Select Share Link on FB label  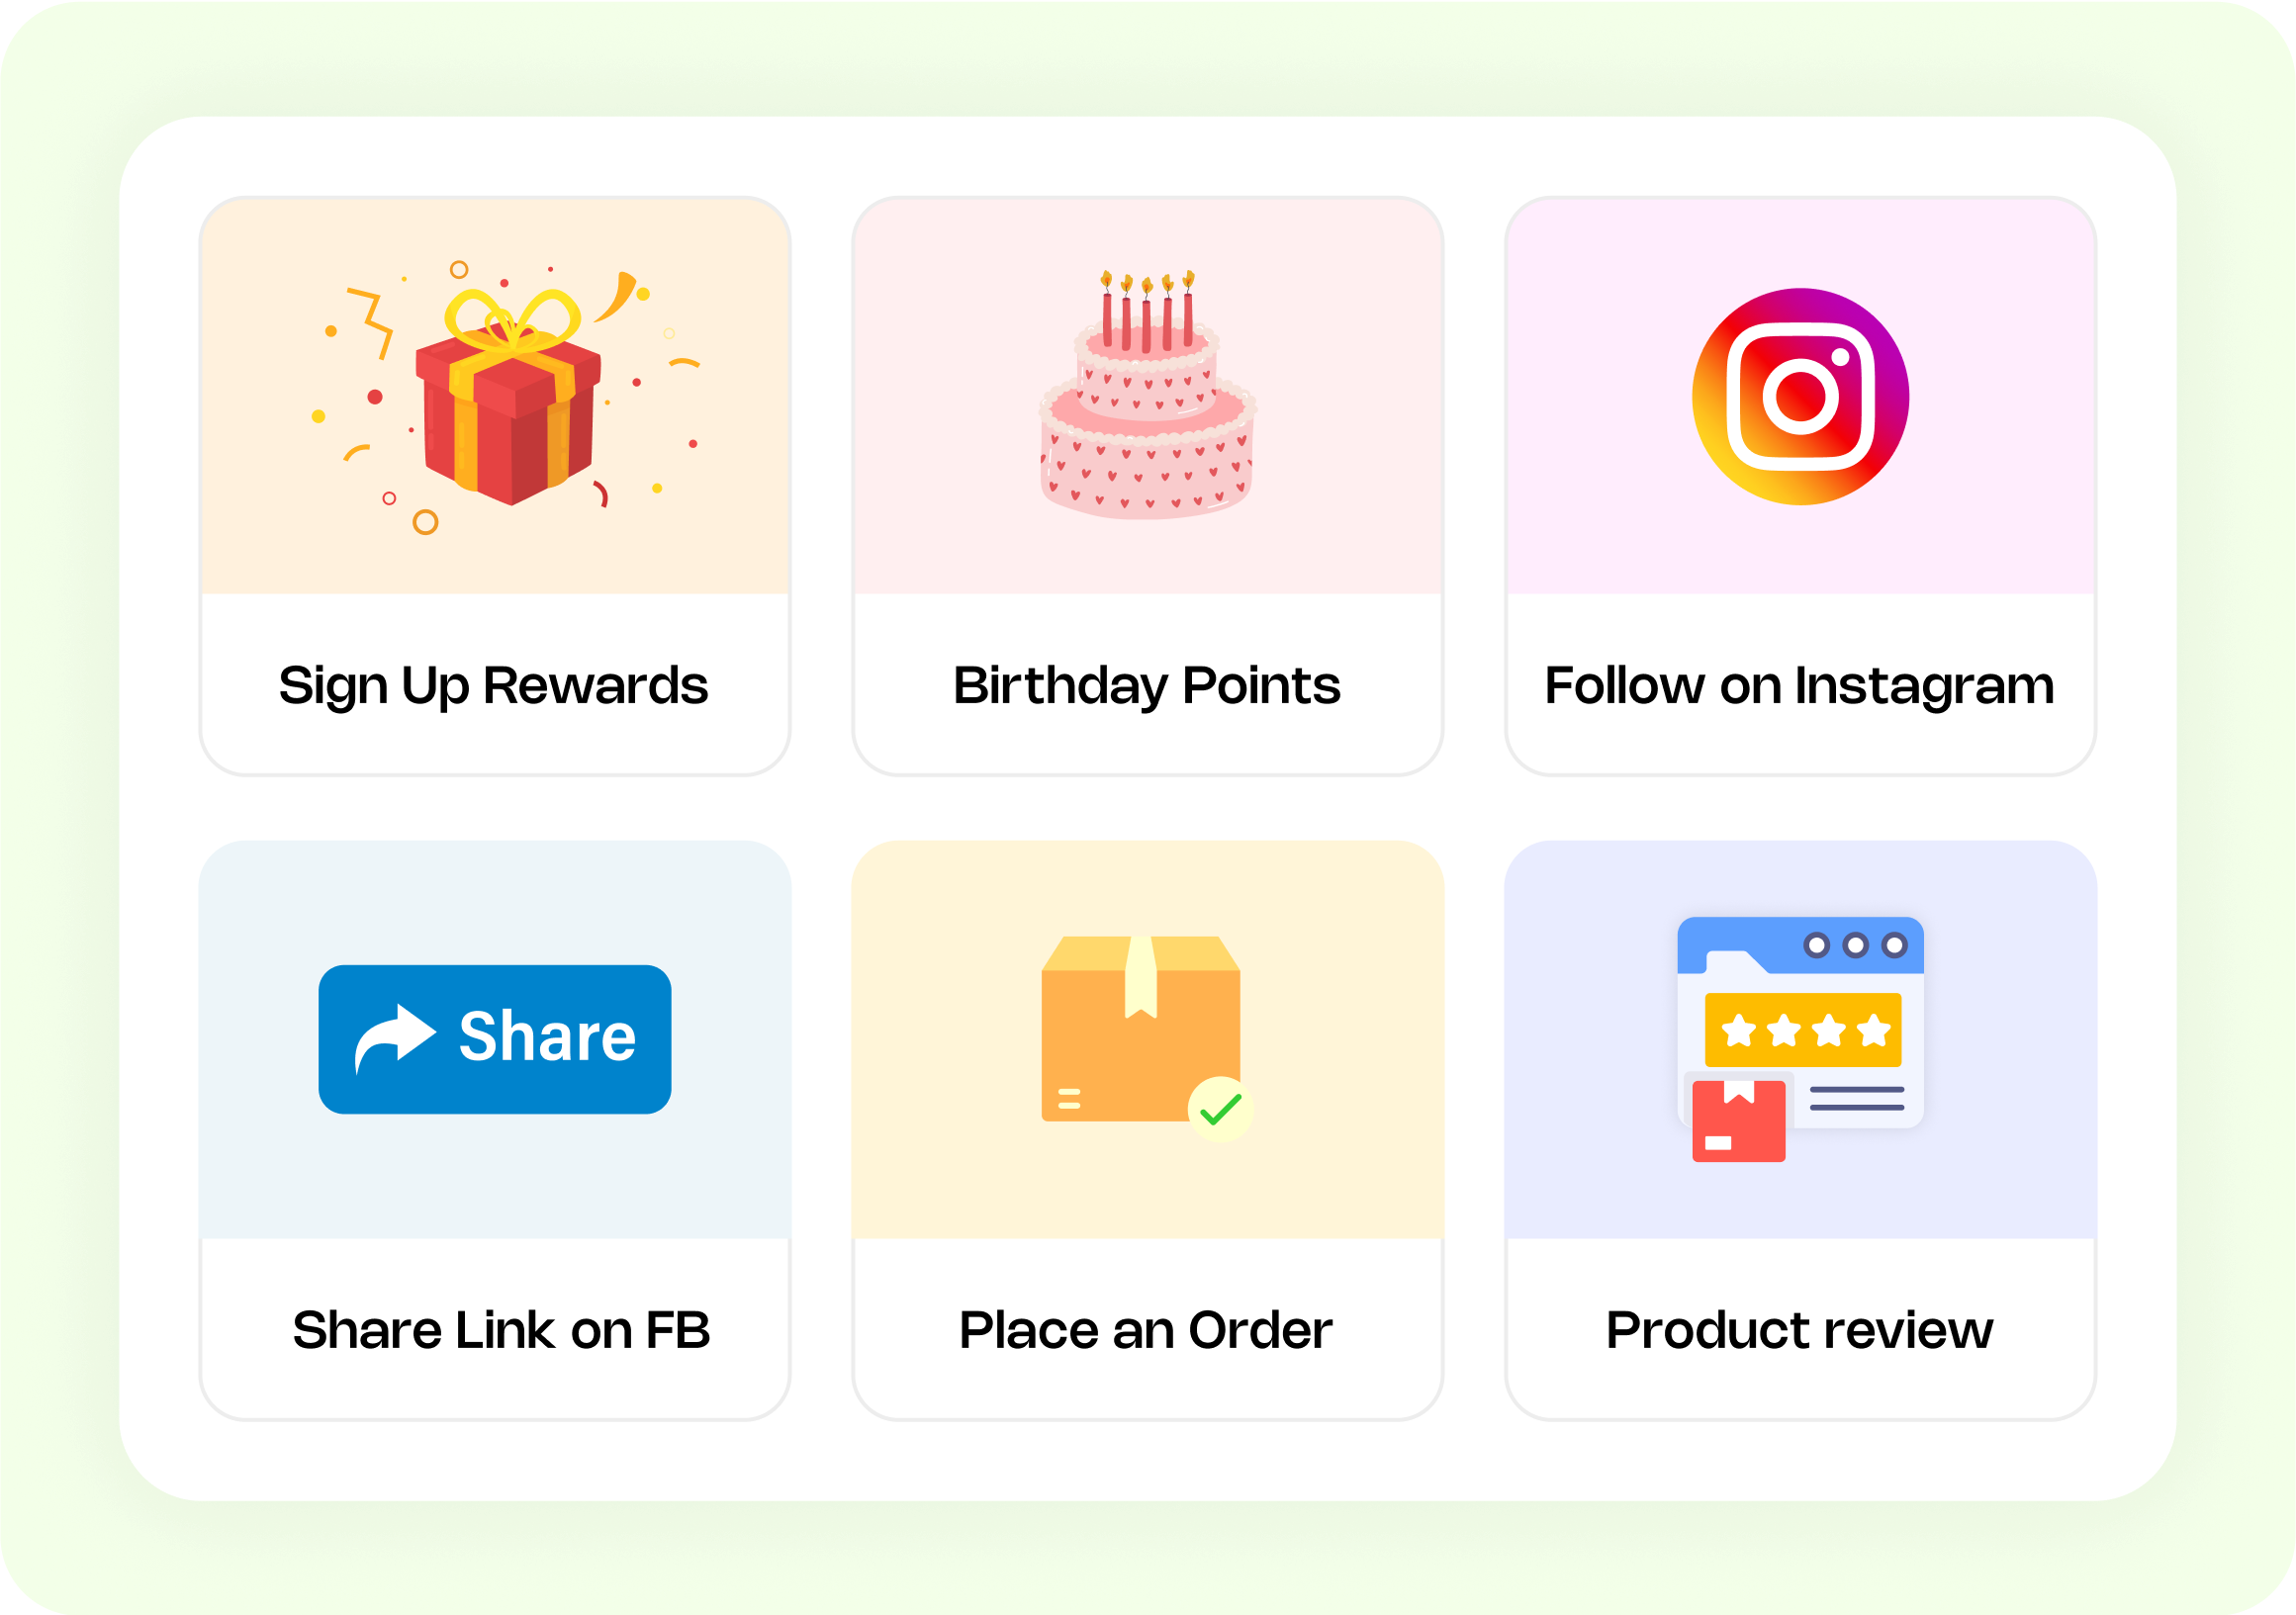pos(501,1330)
